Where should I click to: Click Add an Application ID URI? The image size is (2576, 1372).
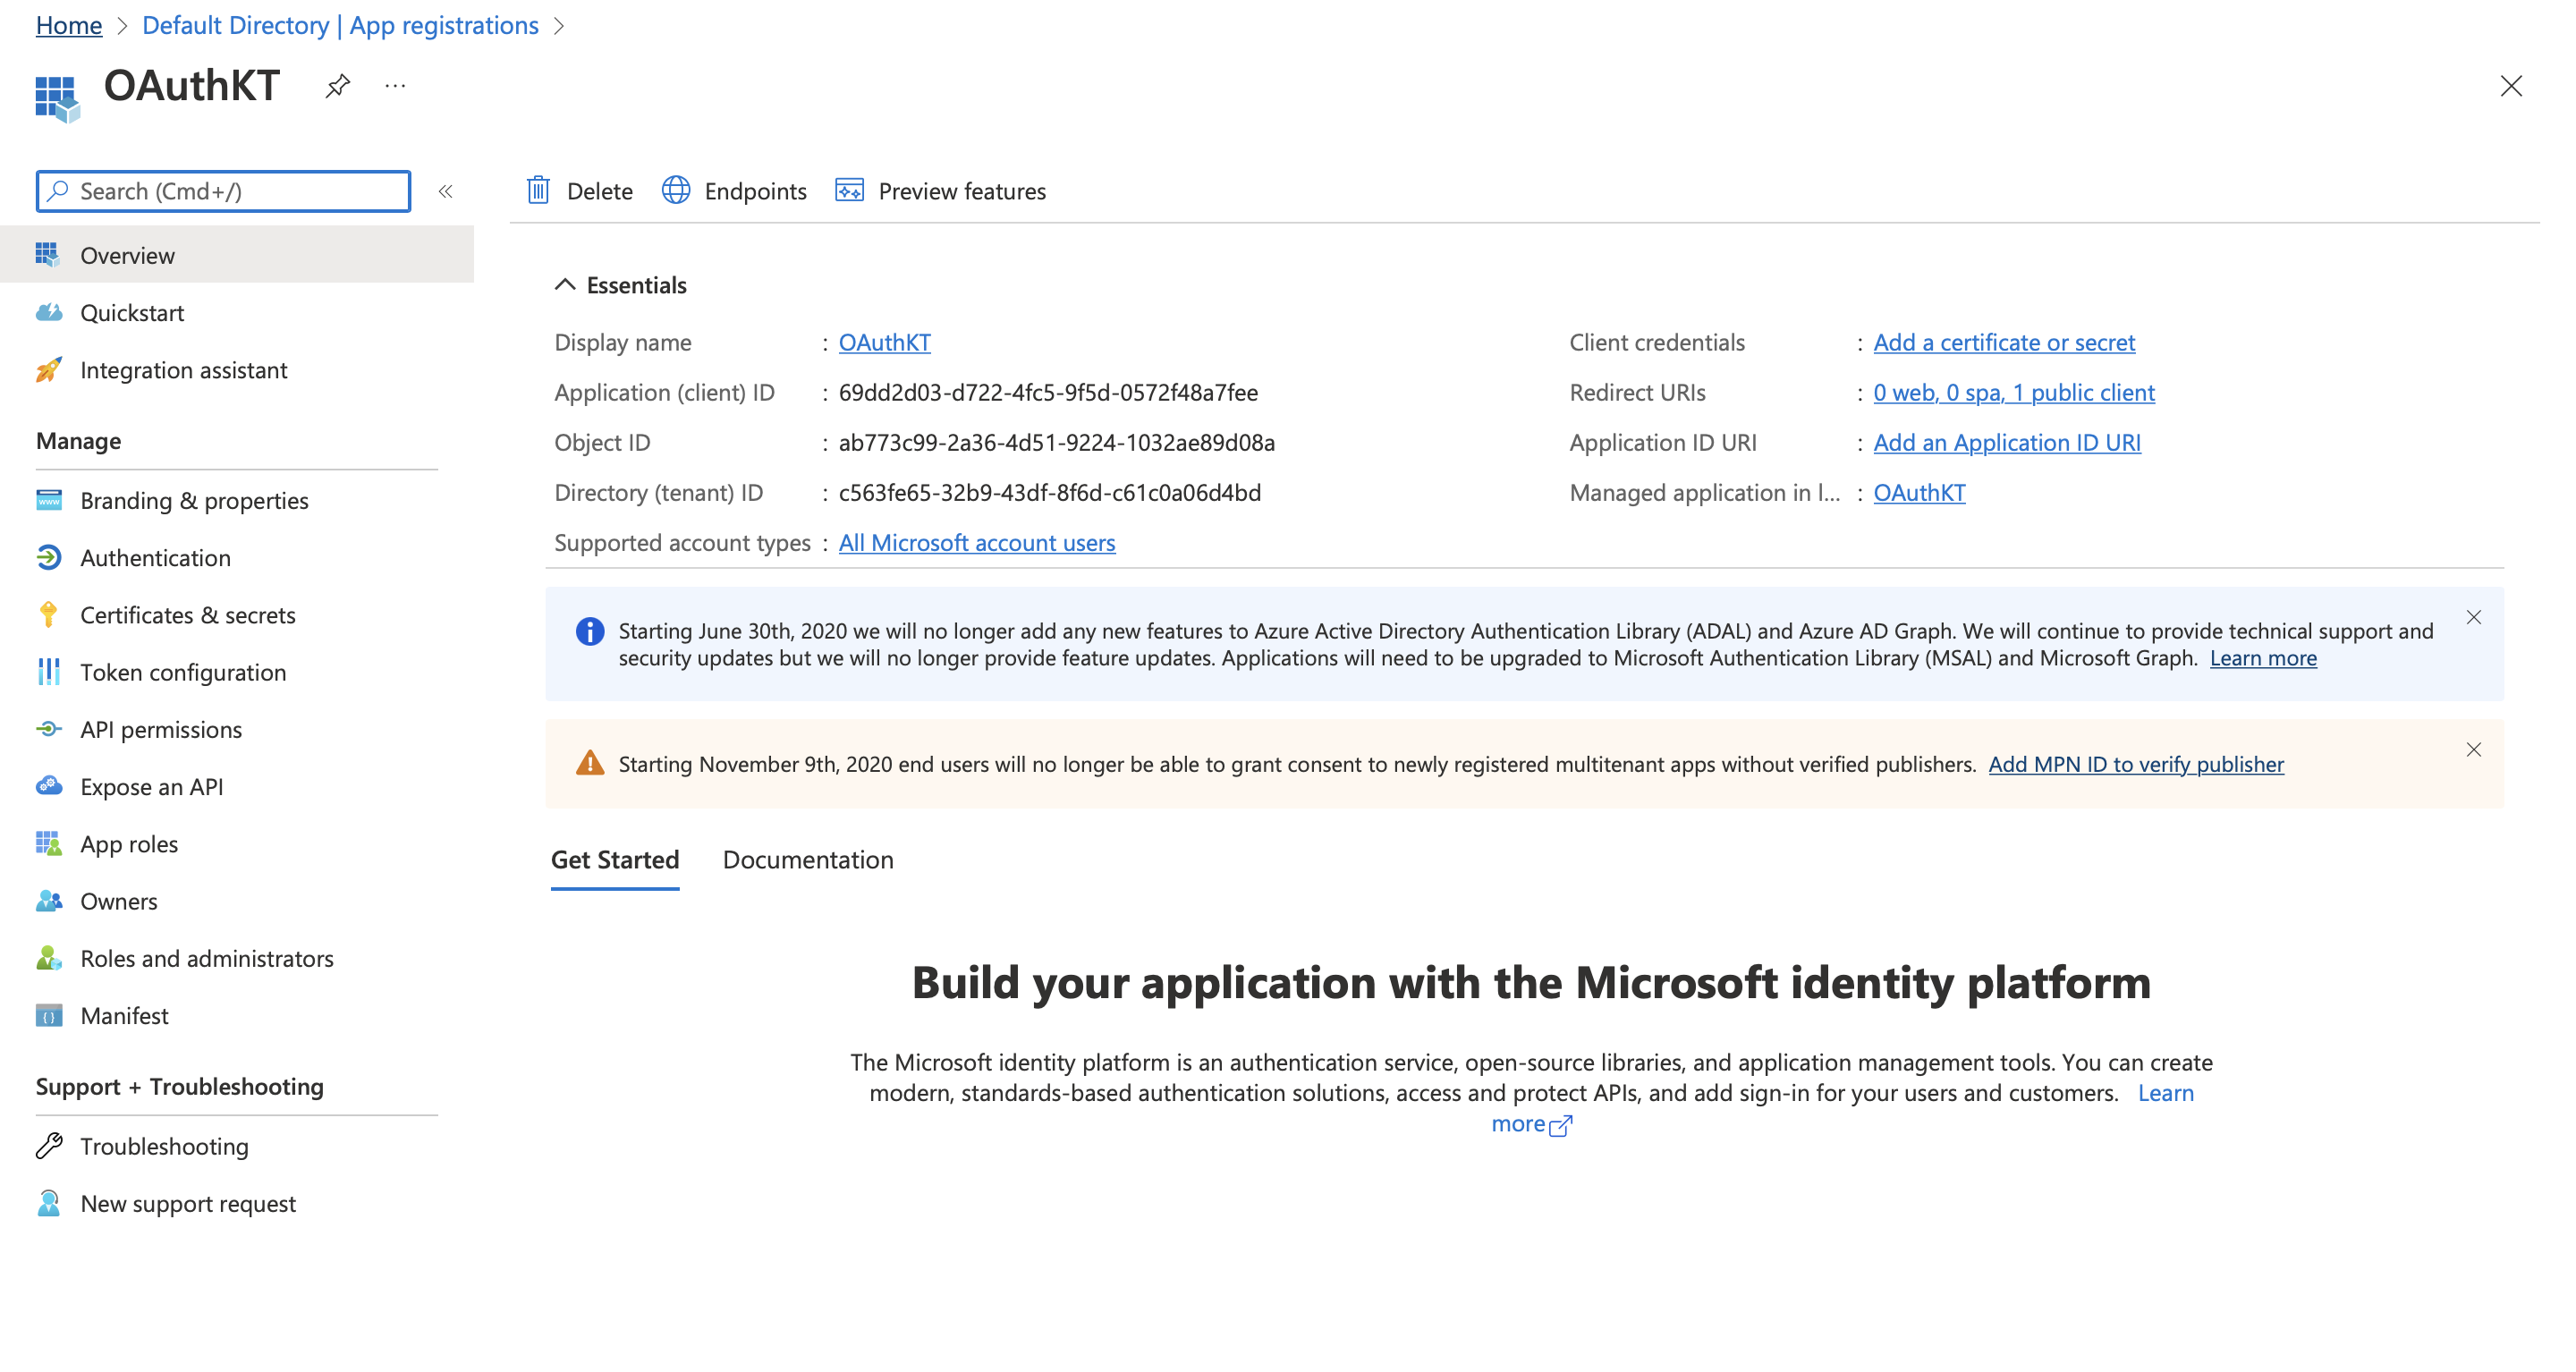(2006, 442)
